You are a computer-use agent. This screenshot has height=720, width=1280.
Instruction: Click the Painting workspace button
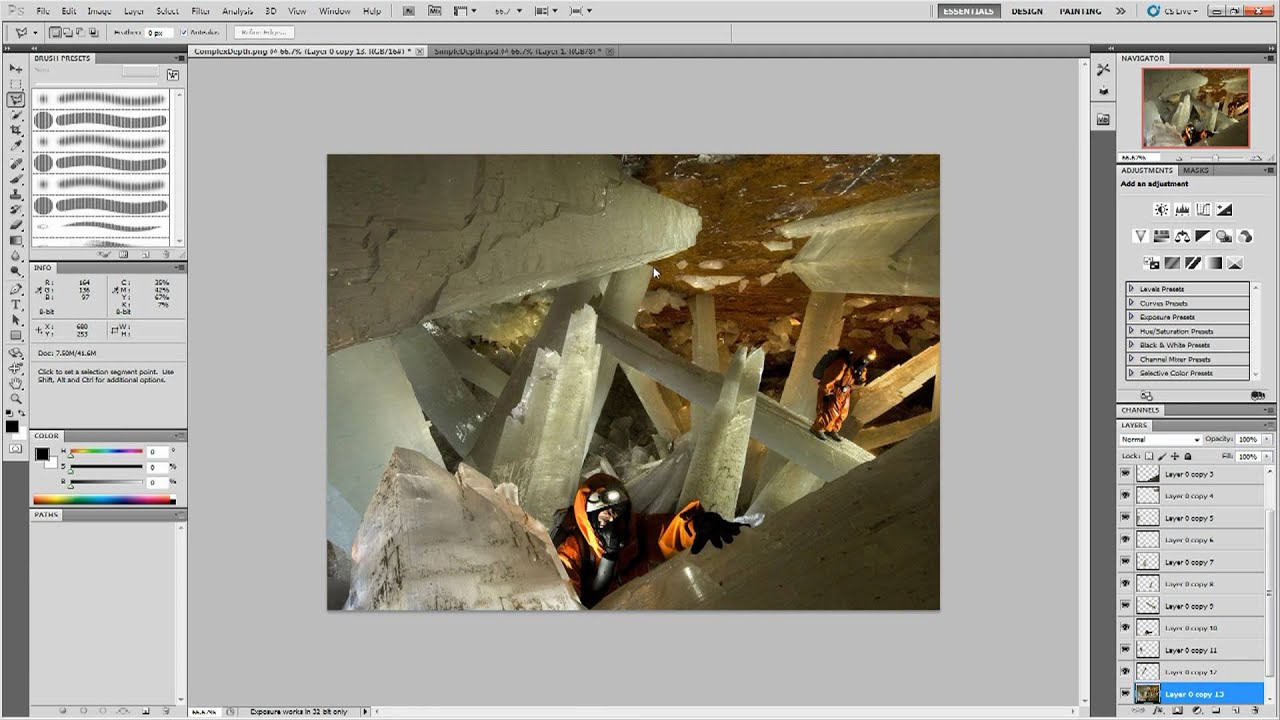pyautogui.click(x=1080, y=11)
